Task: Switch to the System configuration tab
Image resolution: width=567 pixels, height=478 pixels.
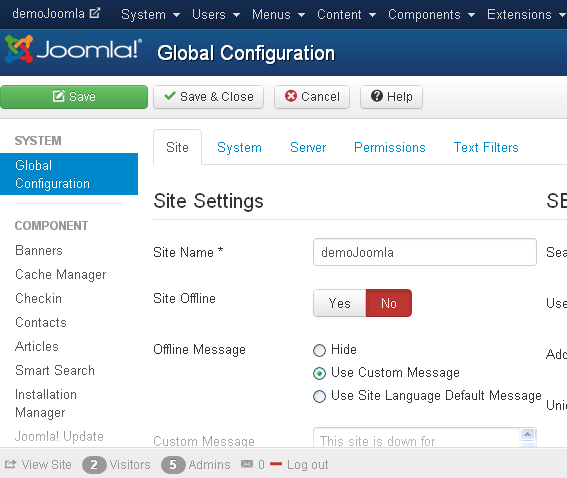Action: [x=239, y=148]
